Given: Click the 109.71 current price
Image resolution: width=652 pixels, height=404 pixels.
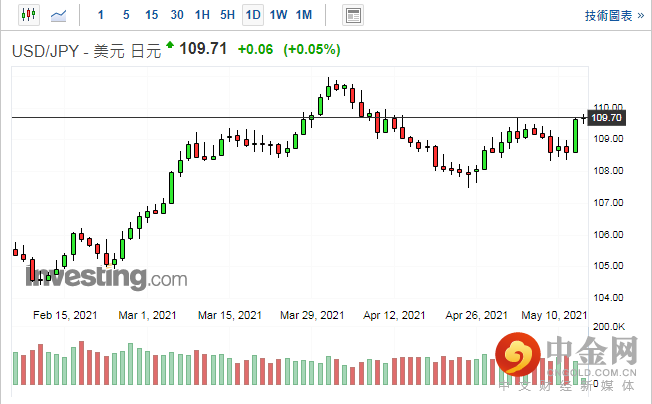Looking at the screenshot, I should pos(203,49).
